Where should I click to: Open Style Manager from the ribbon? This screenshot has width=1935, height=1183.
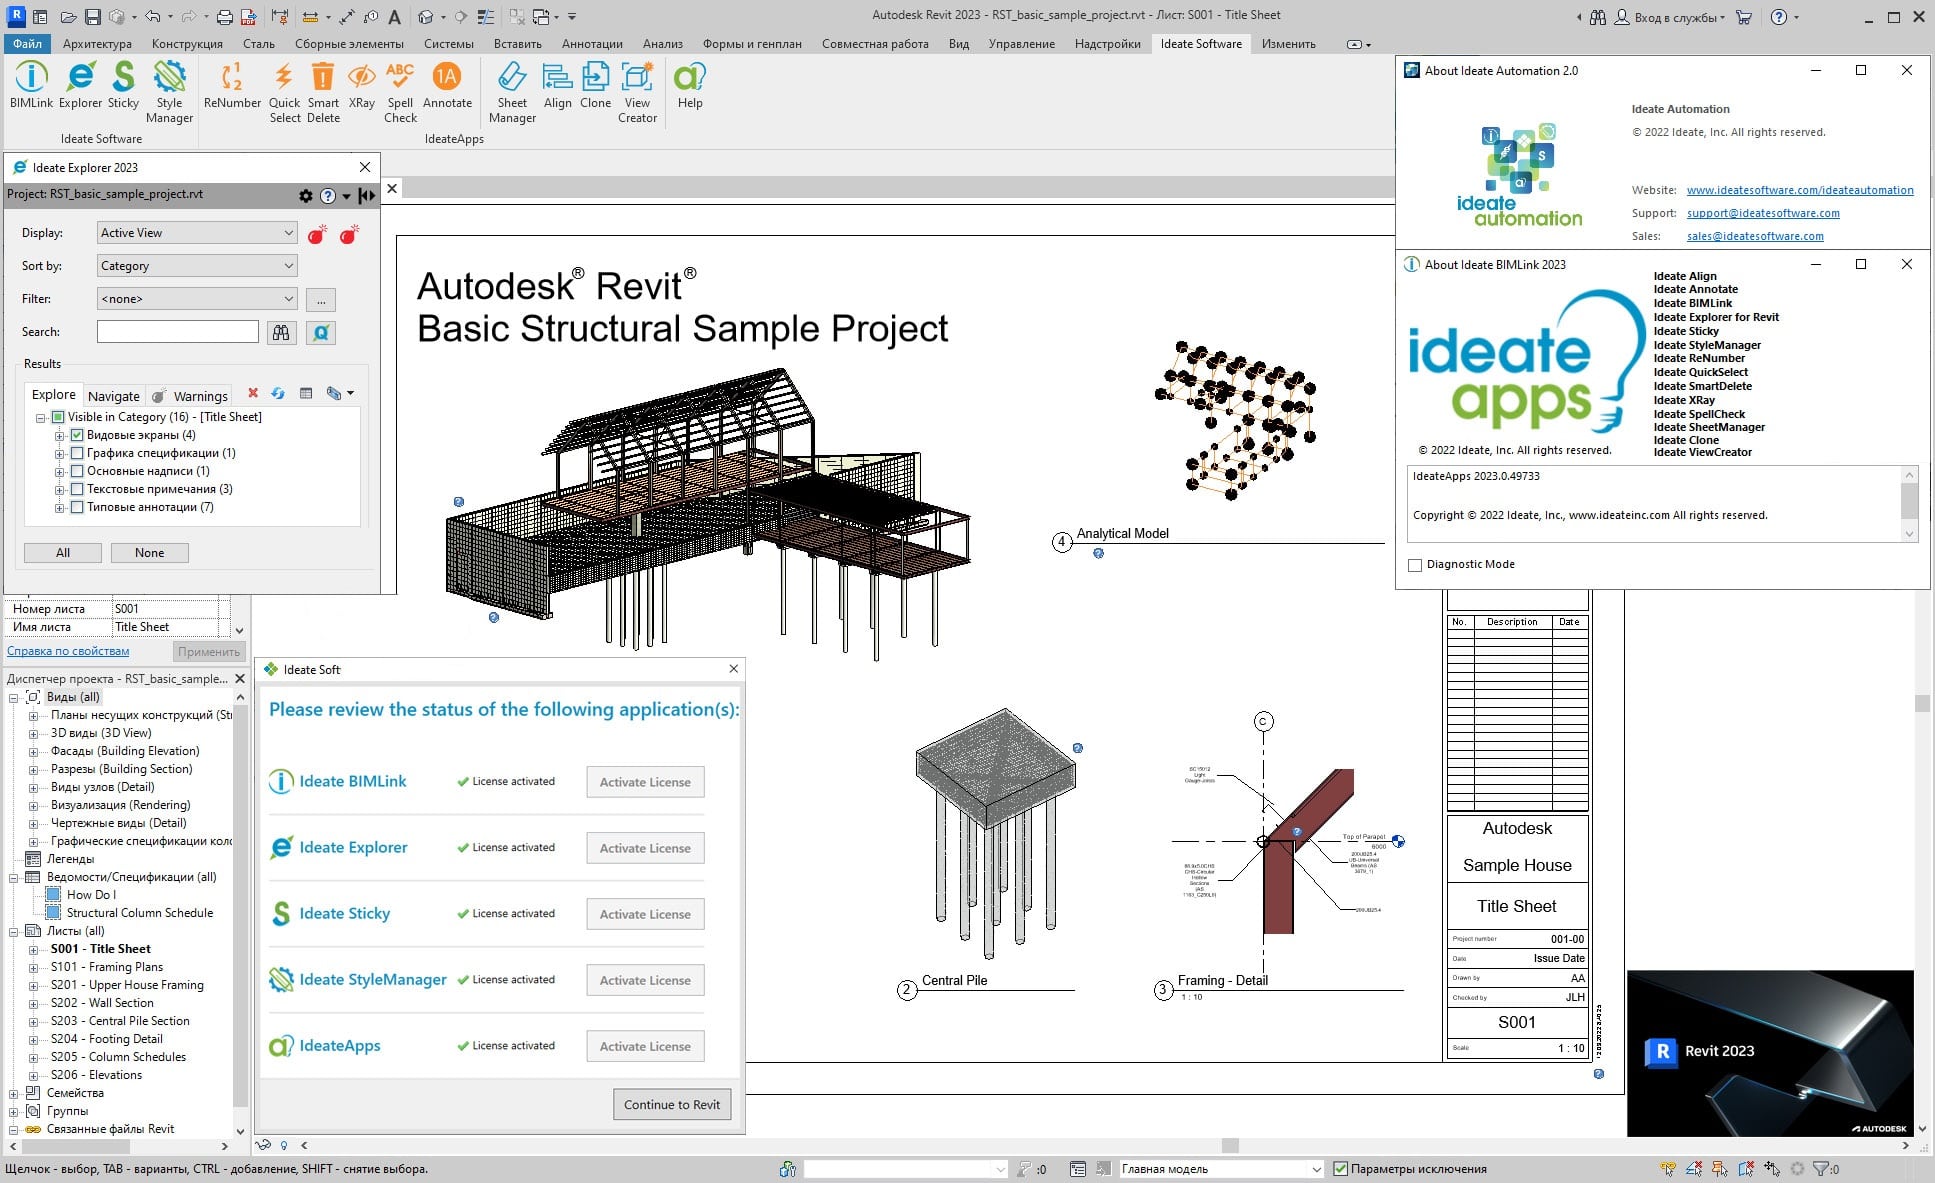tap(169, 92)
